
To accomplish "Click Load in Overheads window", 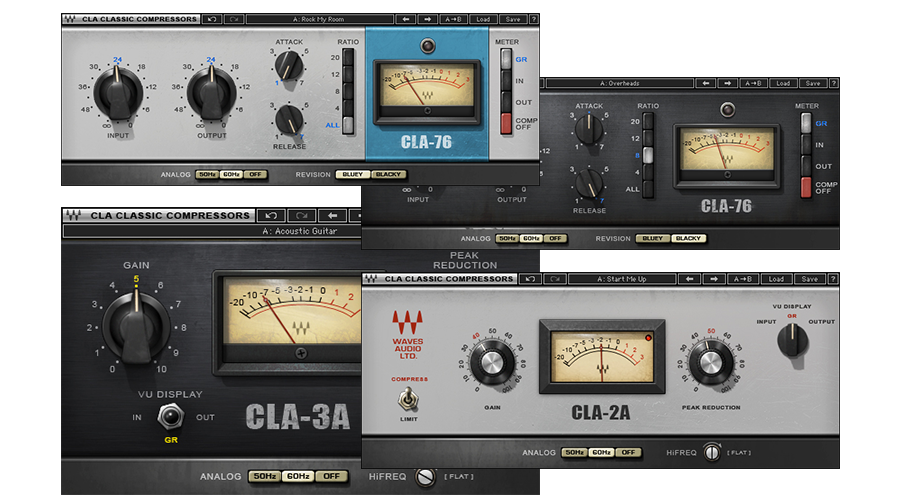I will tap(783, 83).
